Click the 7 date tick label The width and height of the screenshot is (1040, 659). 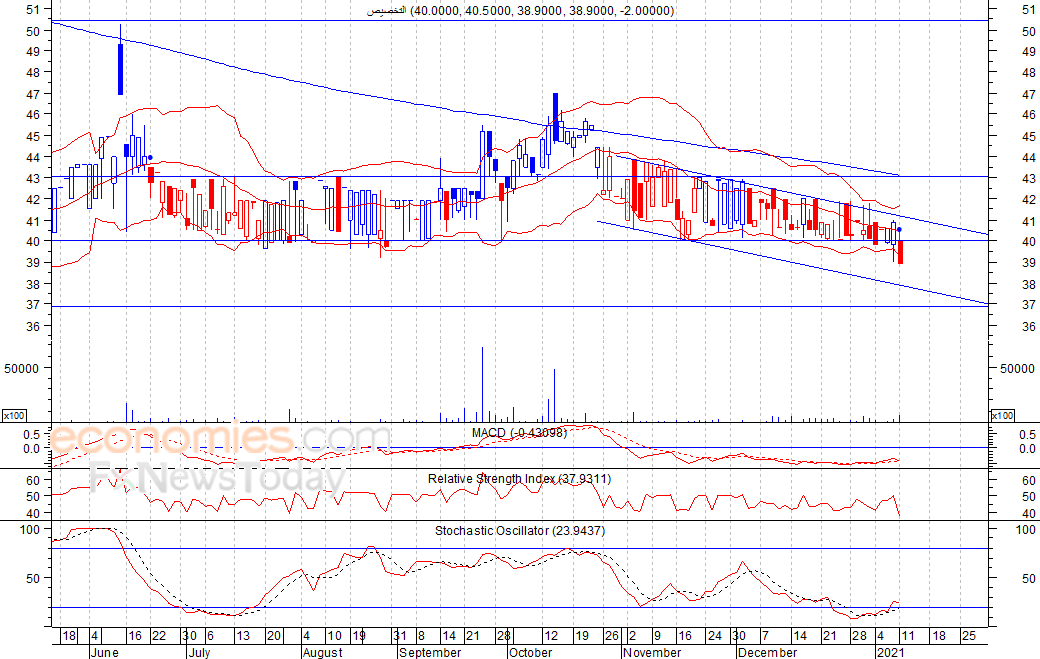(x=765, y=636)
